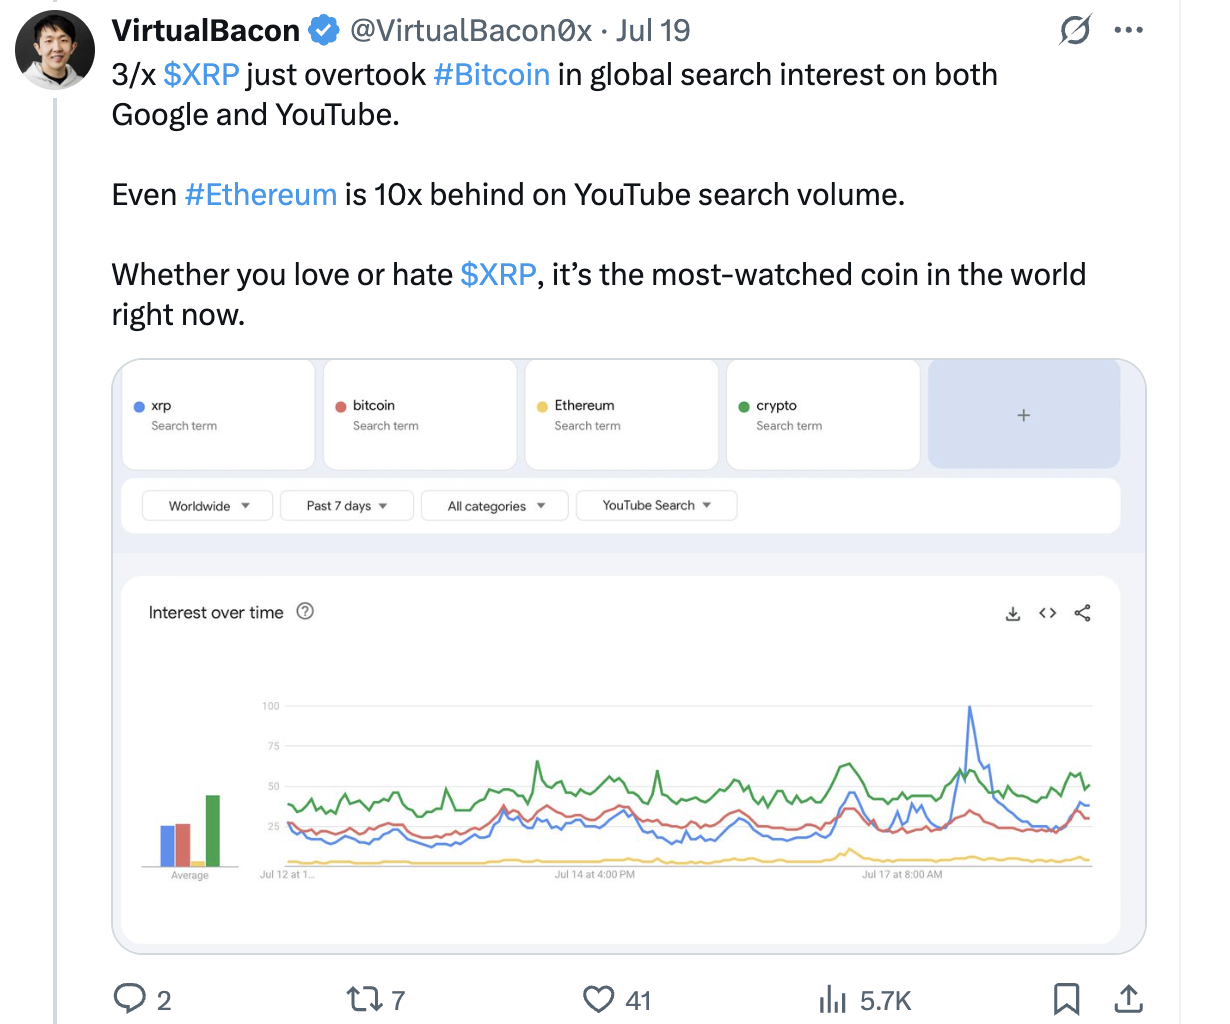Image resolution: width=1230 pixels, height=1024 pixels.
Task: Bookmark this tweet
Action: [x=1066, y=998]
